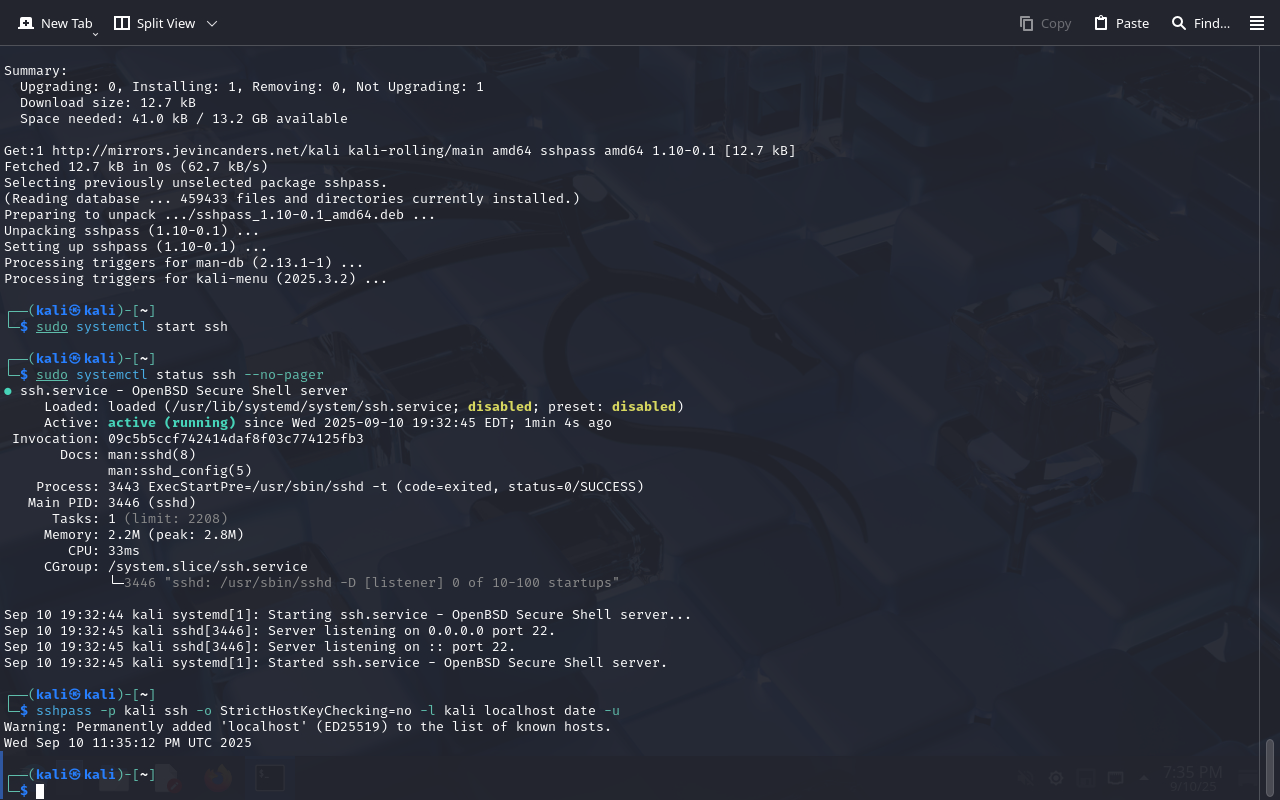Click 'man:sshd_config(5)' docs entry
The width and height of the screenshot is (1280, 800).
(x=180, y=471)
